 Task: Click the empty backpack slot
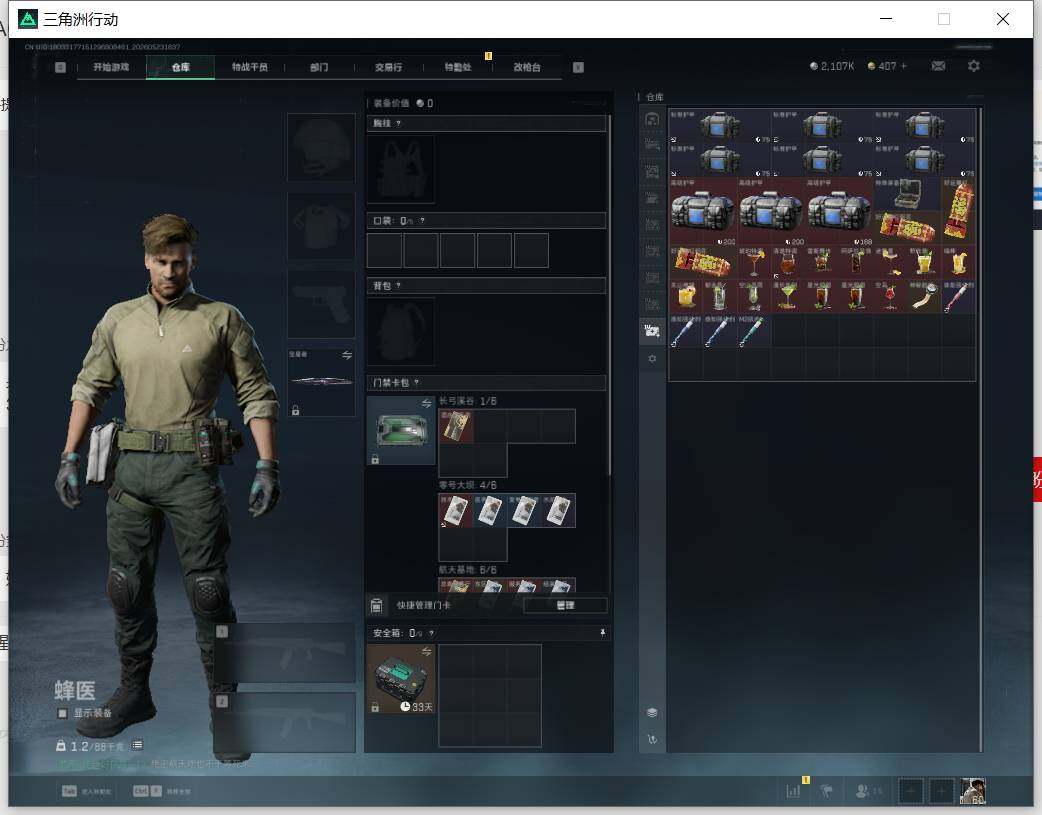click(401, 331)
